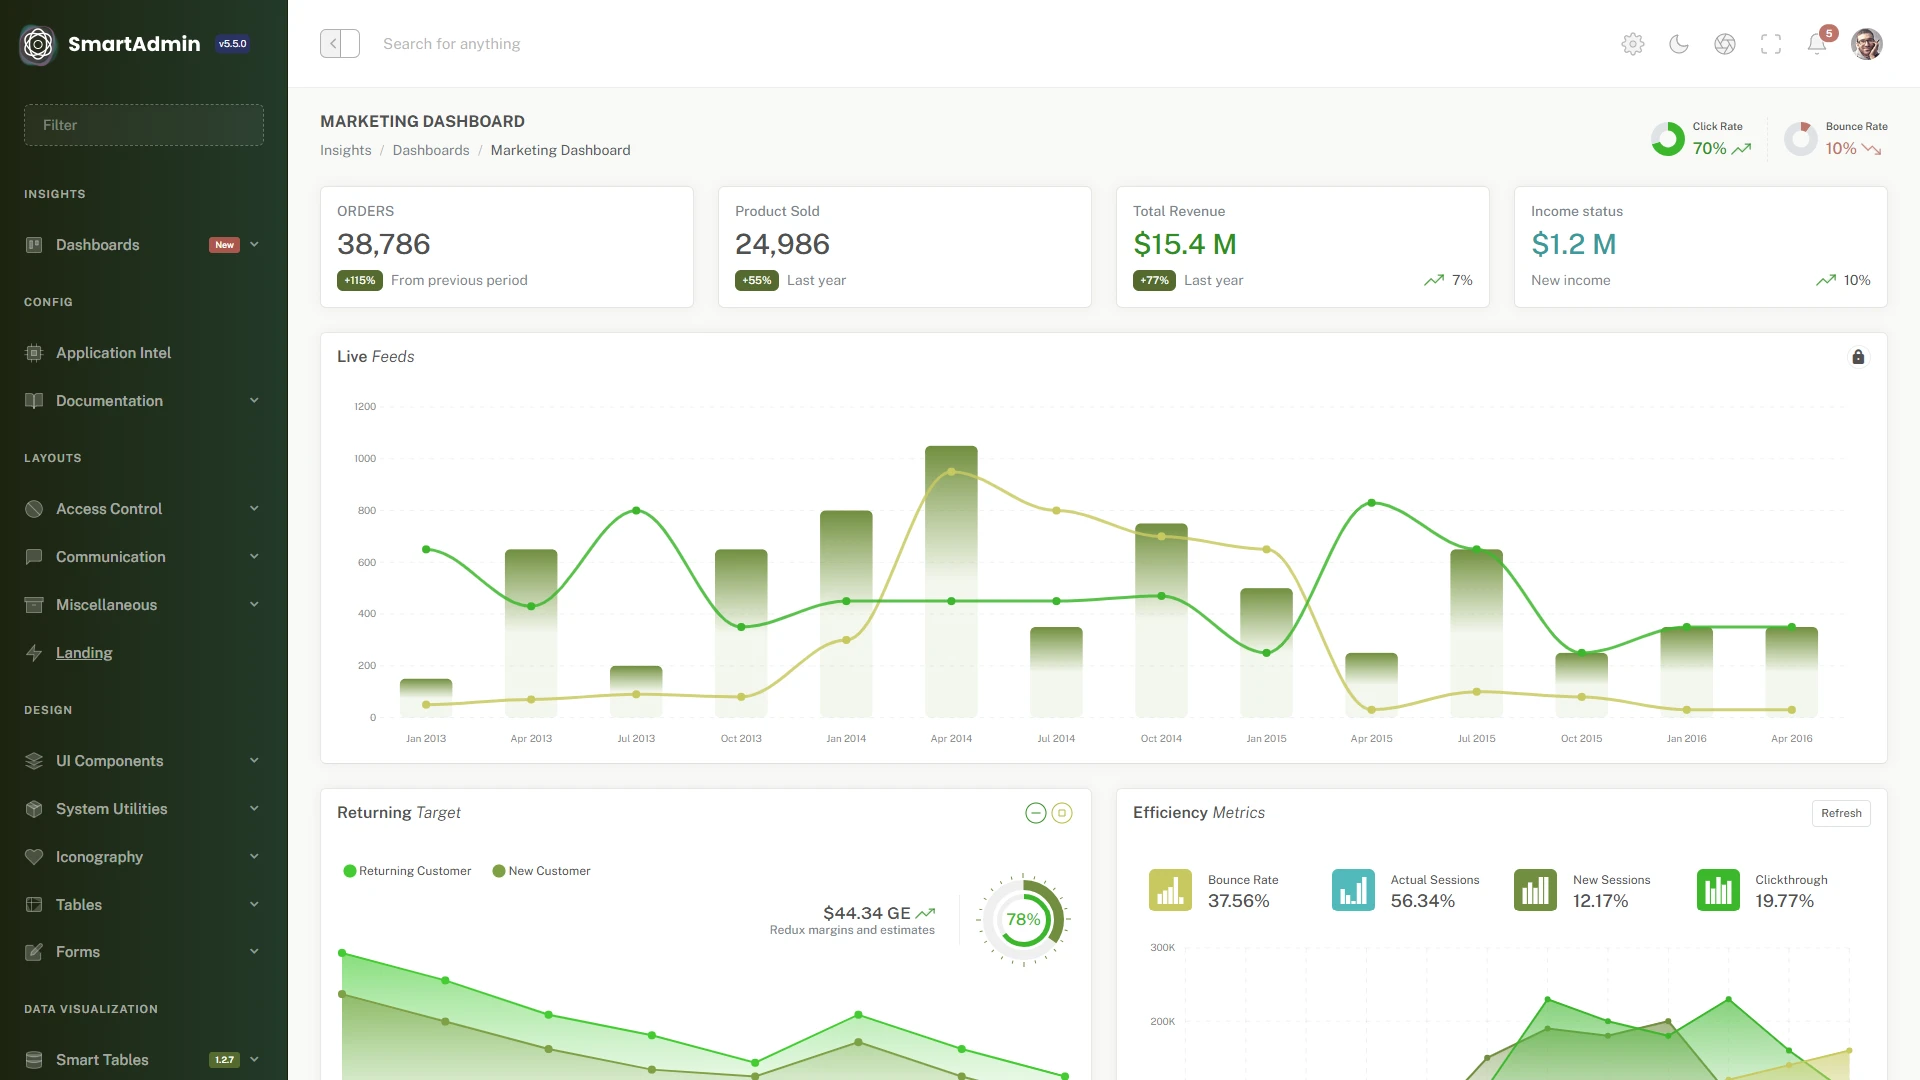1920x1080 pixels.
Task: Expand the Access Control chevron
Action: [x=254, y=509]
